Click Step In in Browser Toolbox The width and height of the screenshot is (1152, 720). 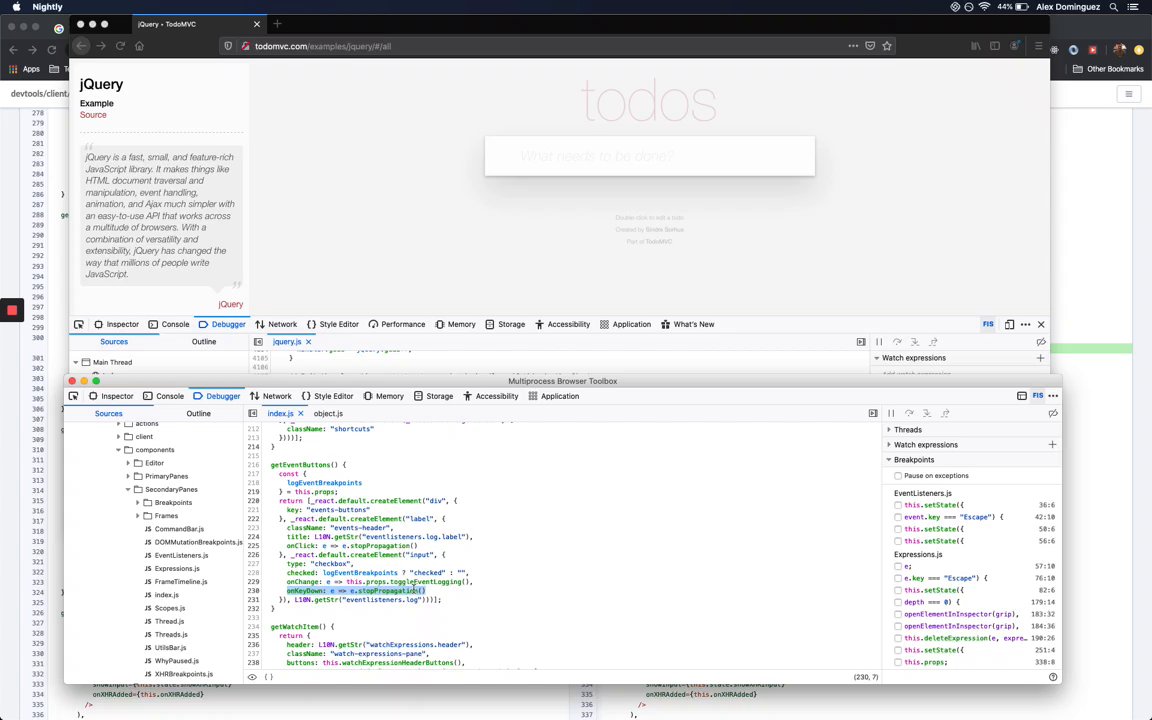927,414
